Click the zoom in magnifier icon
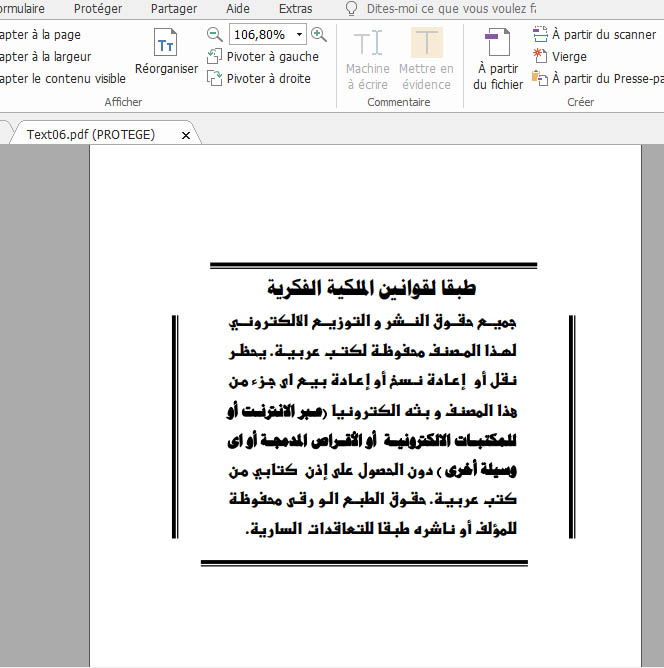The height and width of the screenshot is (668, 664). click(x=319, y=35)
